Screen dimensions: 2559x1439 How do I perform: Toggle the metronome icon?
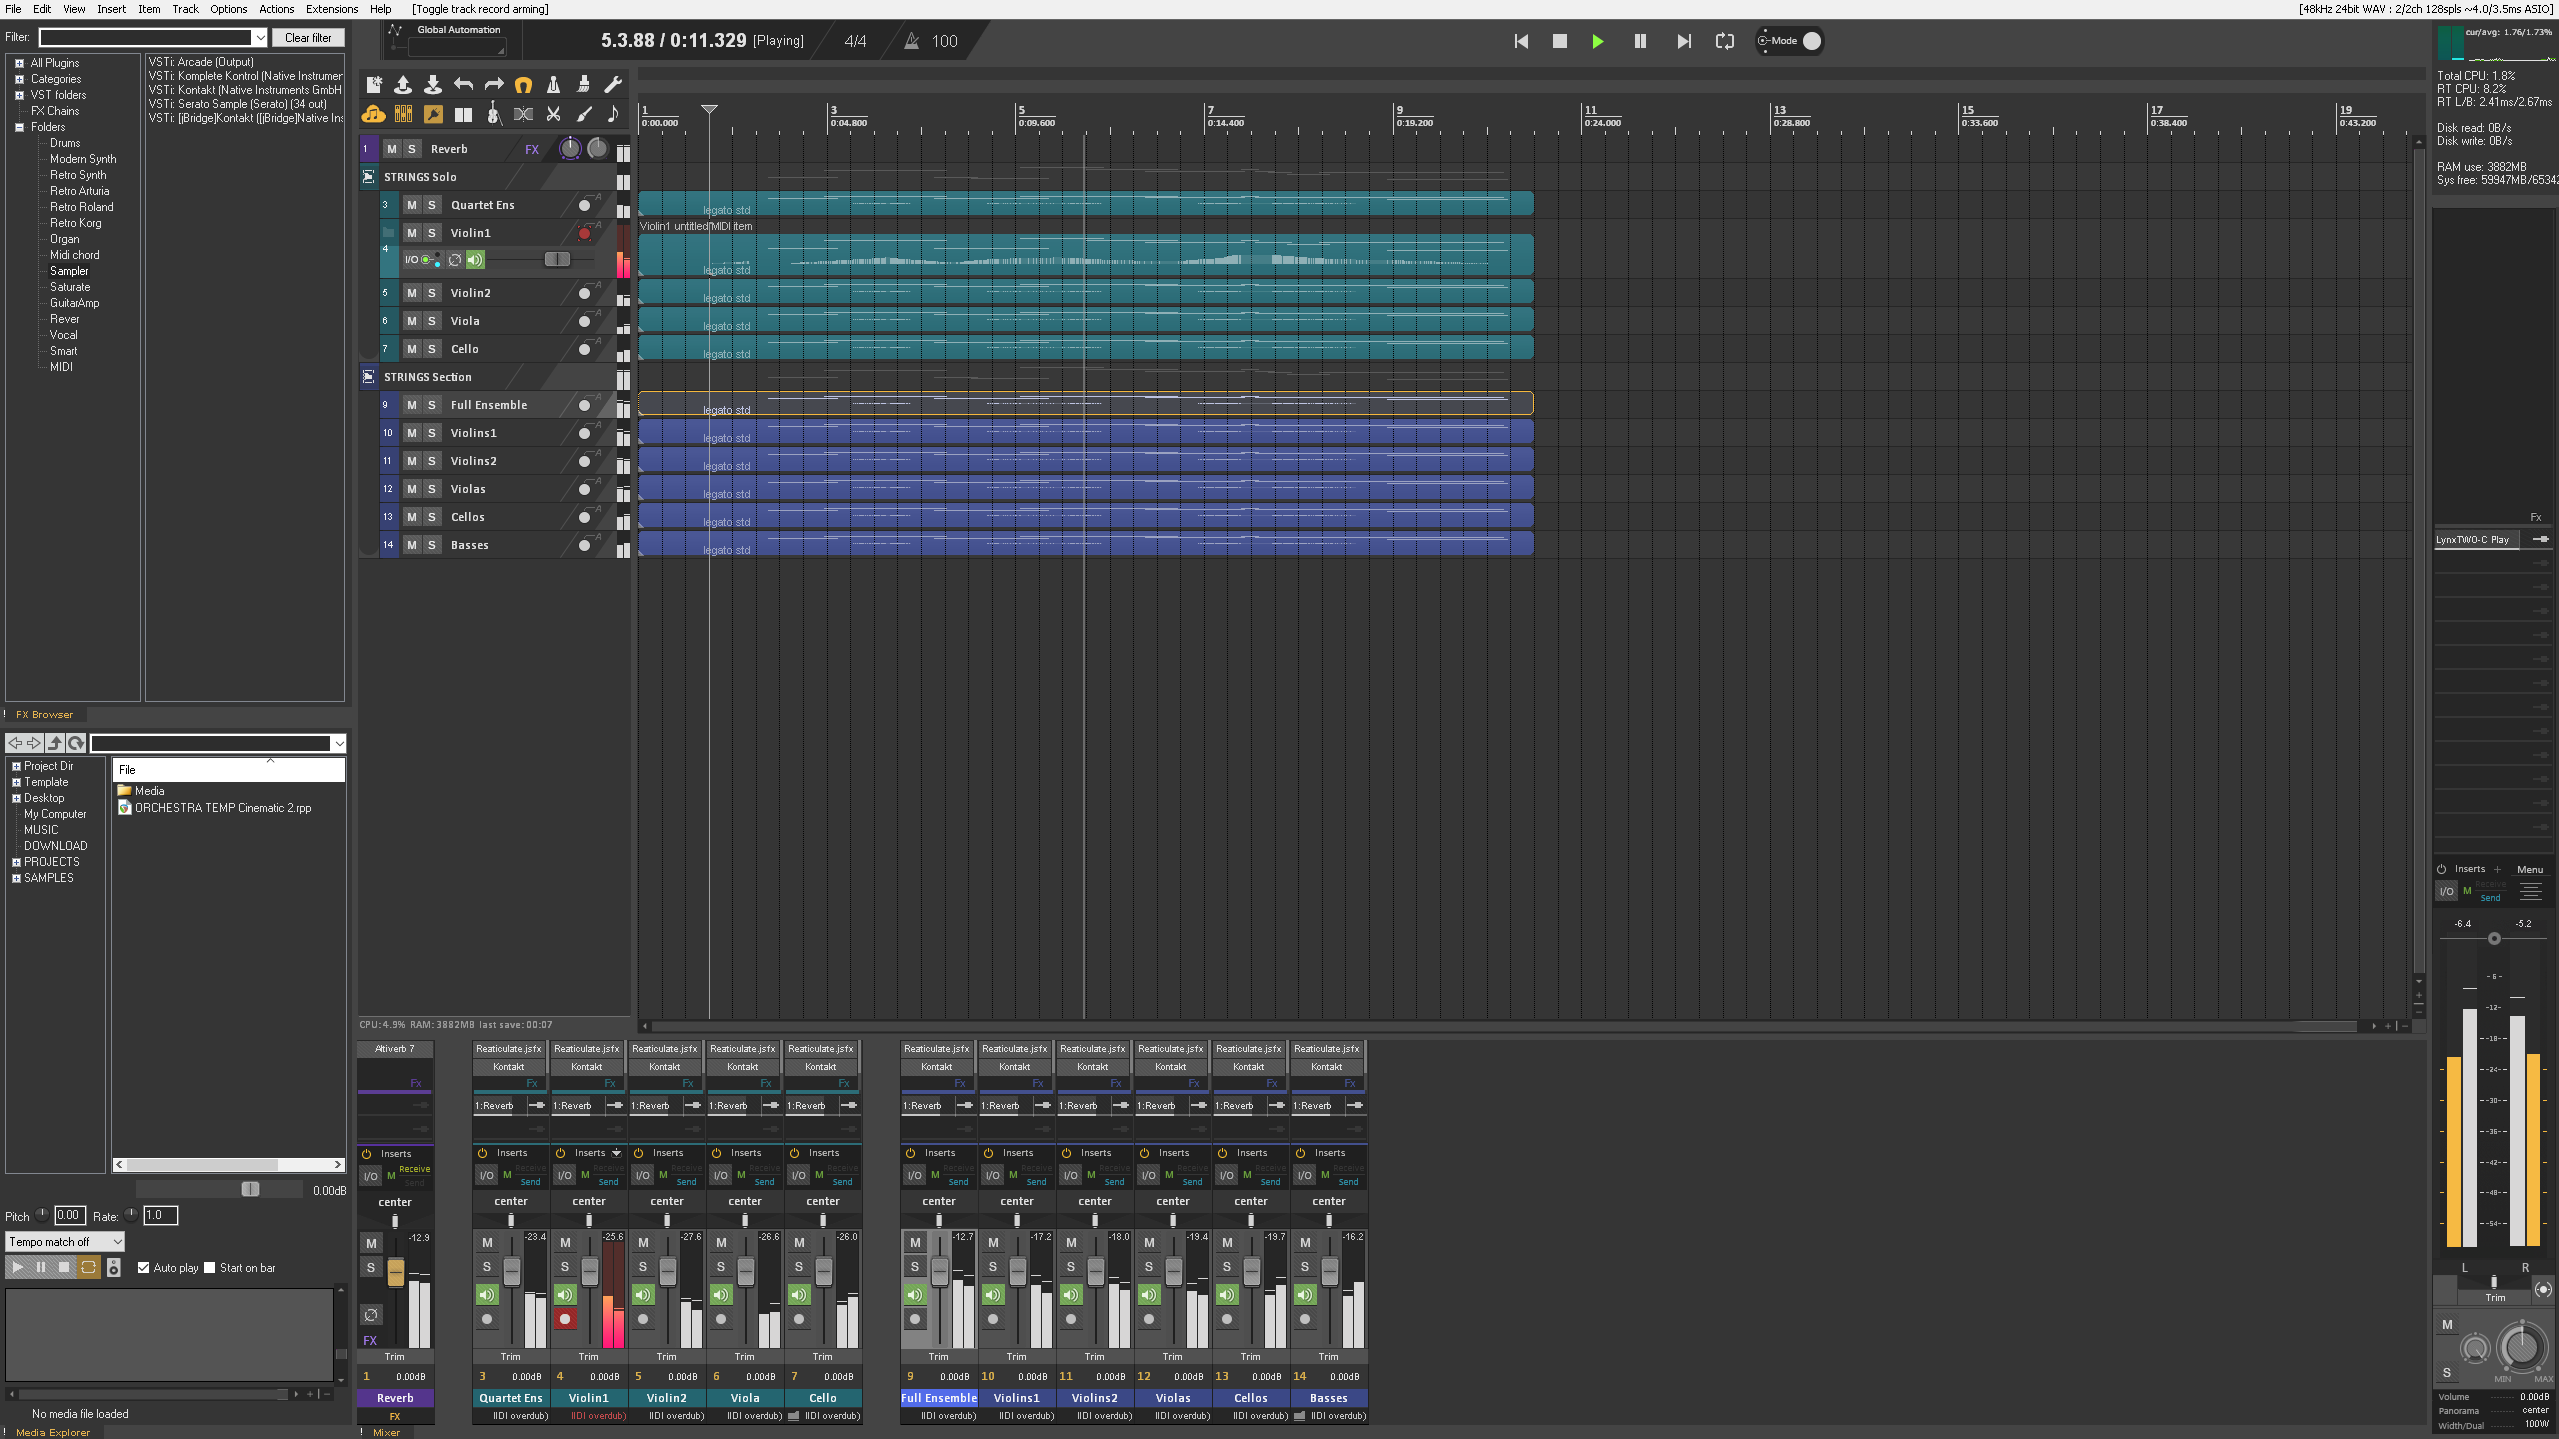pyautogui.click(x=553, y=85)
